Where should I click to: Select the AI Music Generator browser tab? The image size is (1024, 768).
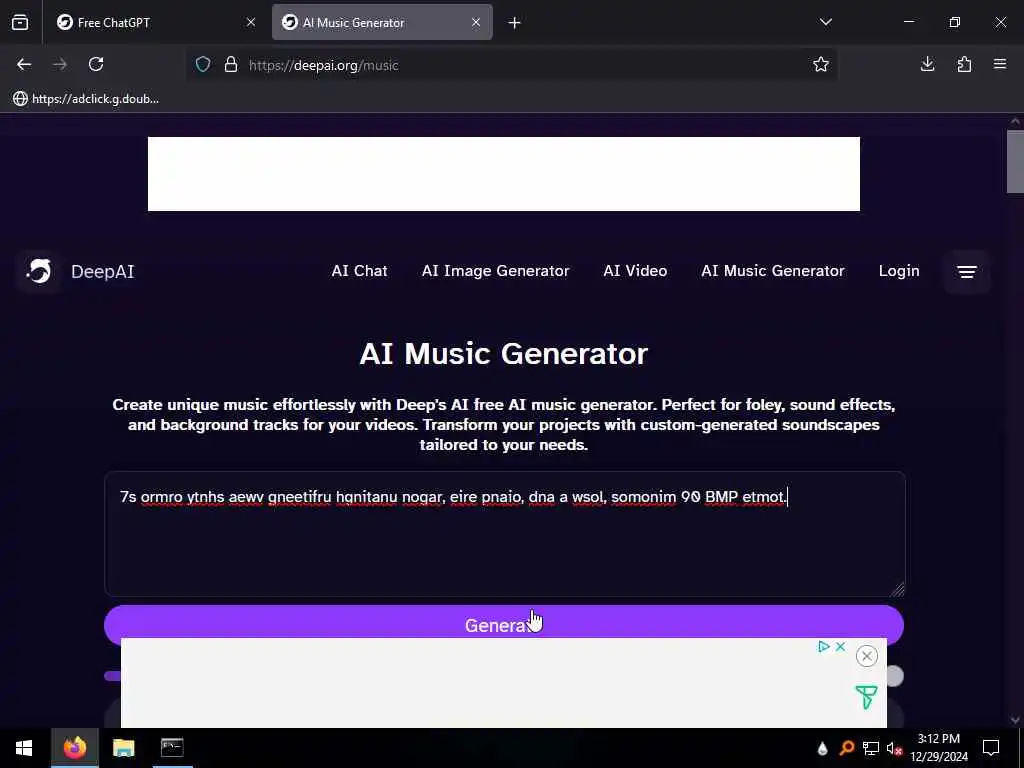tap(382, 22)
